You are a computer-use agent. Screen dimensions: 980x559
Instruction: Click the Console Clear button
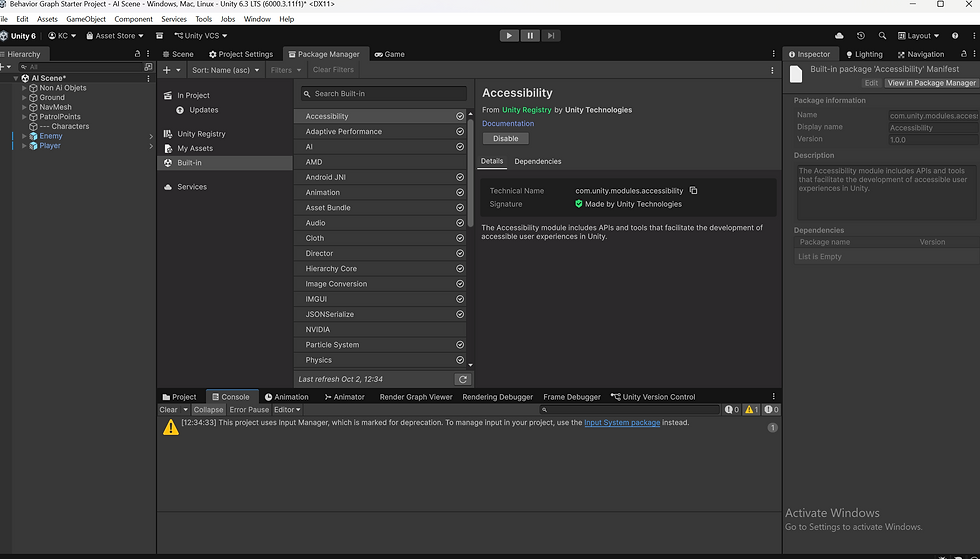[x=169, y=410]
